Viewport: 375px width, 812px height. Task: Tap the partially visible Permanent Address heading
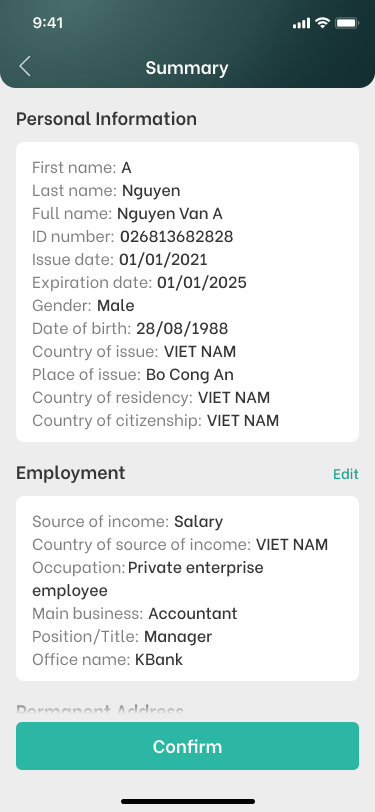click(x=100, y=710)
